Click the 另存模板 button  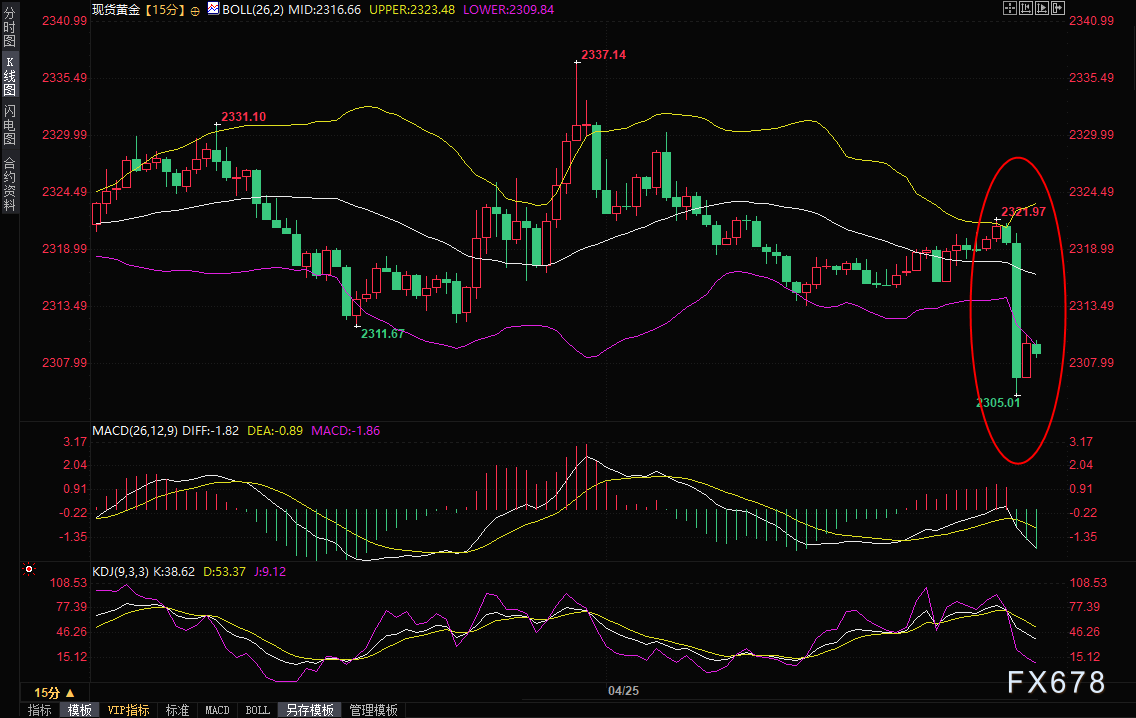coord(310,710)
